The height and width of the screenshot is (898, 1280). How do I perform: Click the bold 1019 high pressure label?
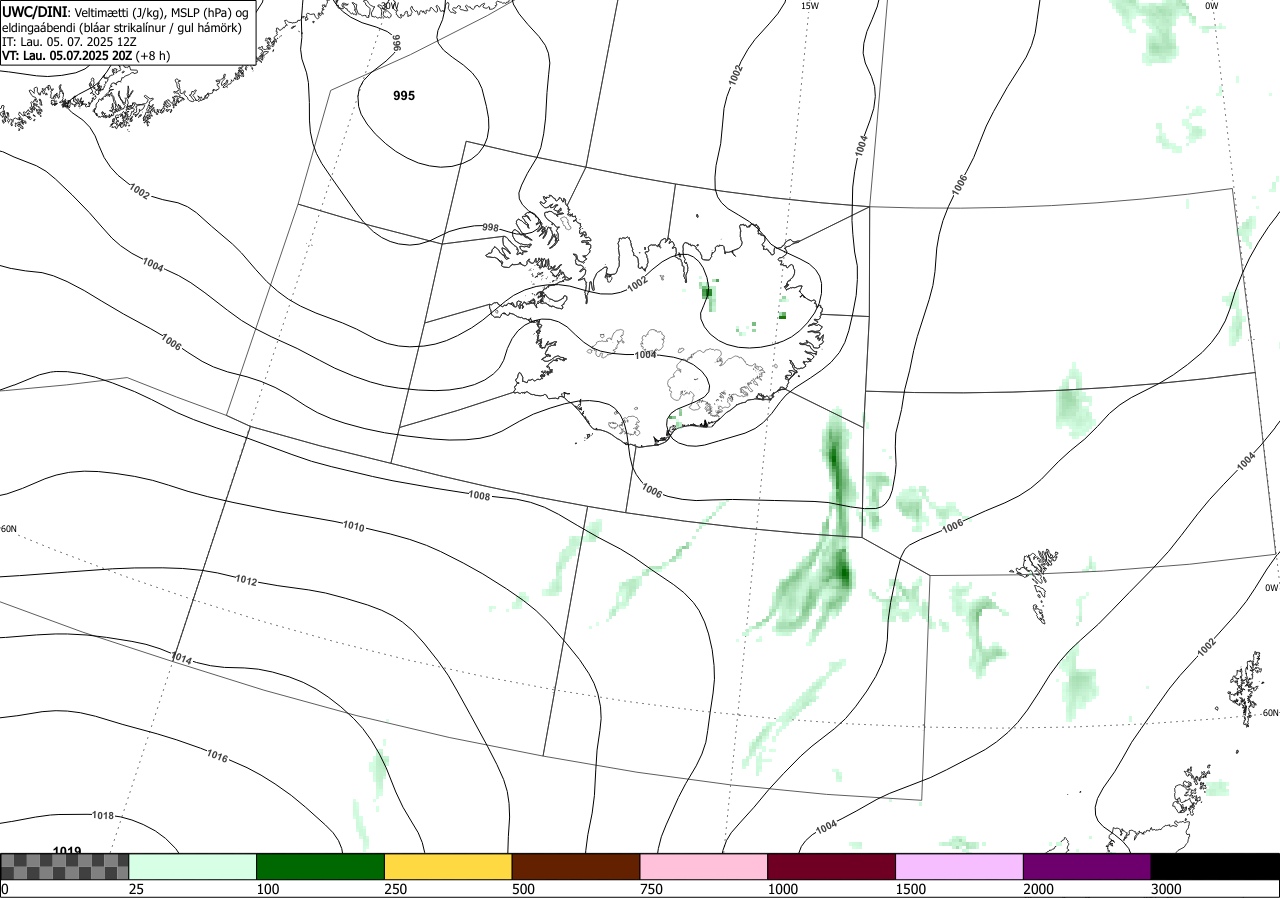[x=67, y=851]
